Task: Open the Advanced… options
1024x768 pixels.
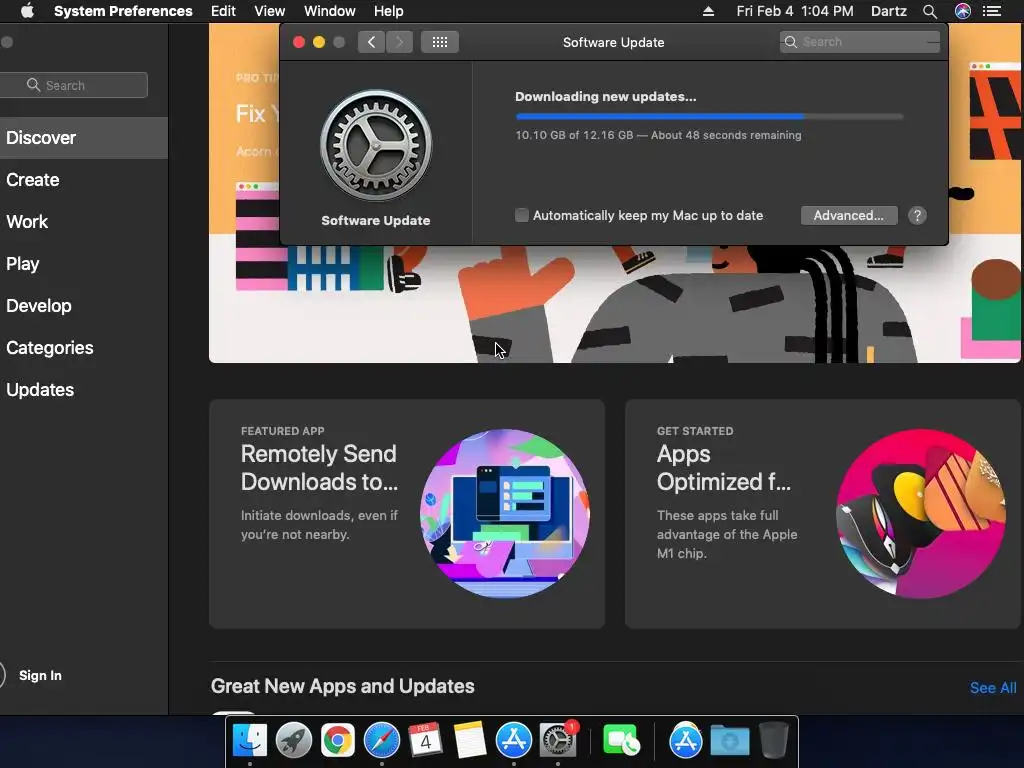Action: (x=849, y=216)
